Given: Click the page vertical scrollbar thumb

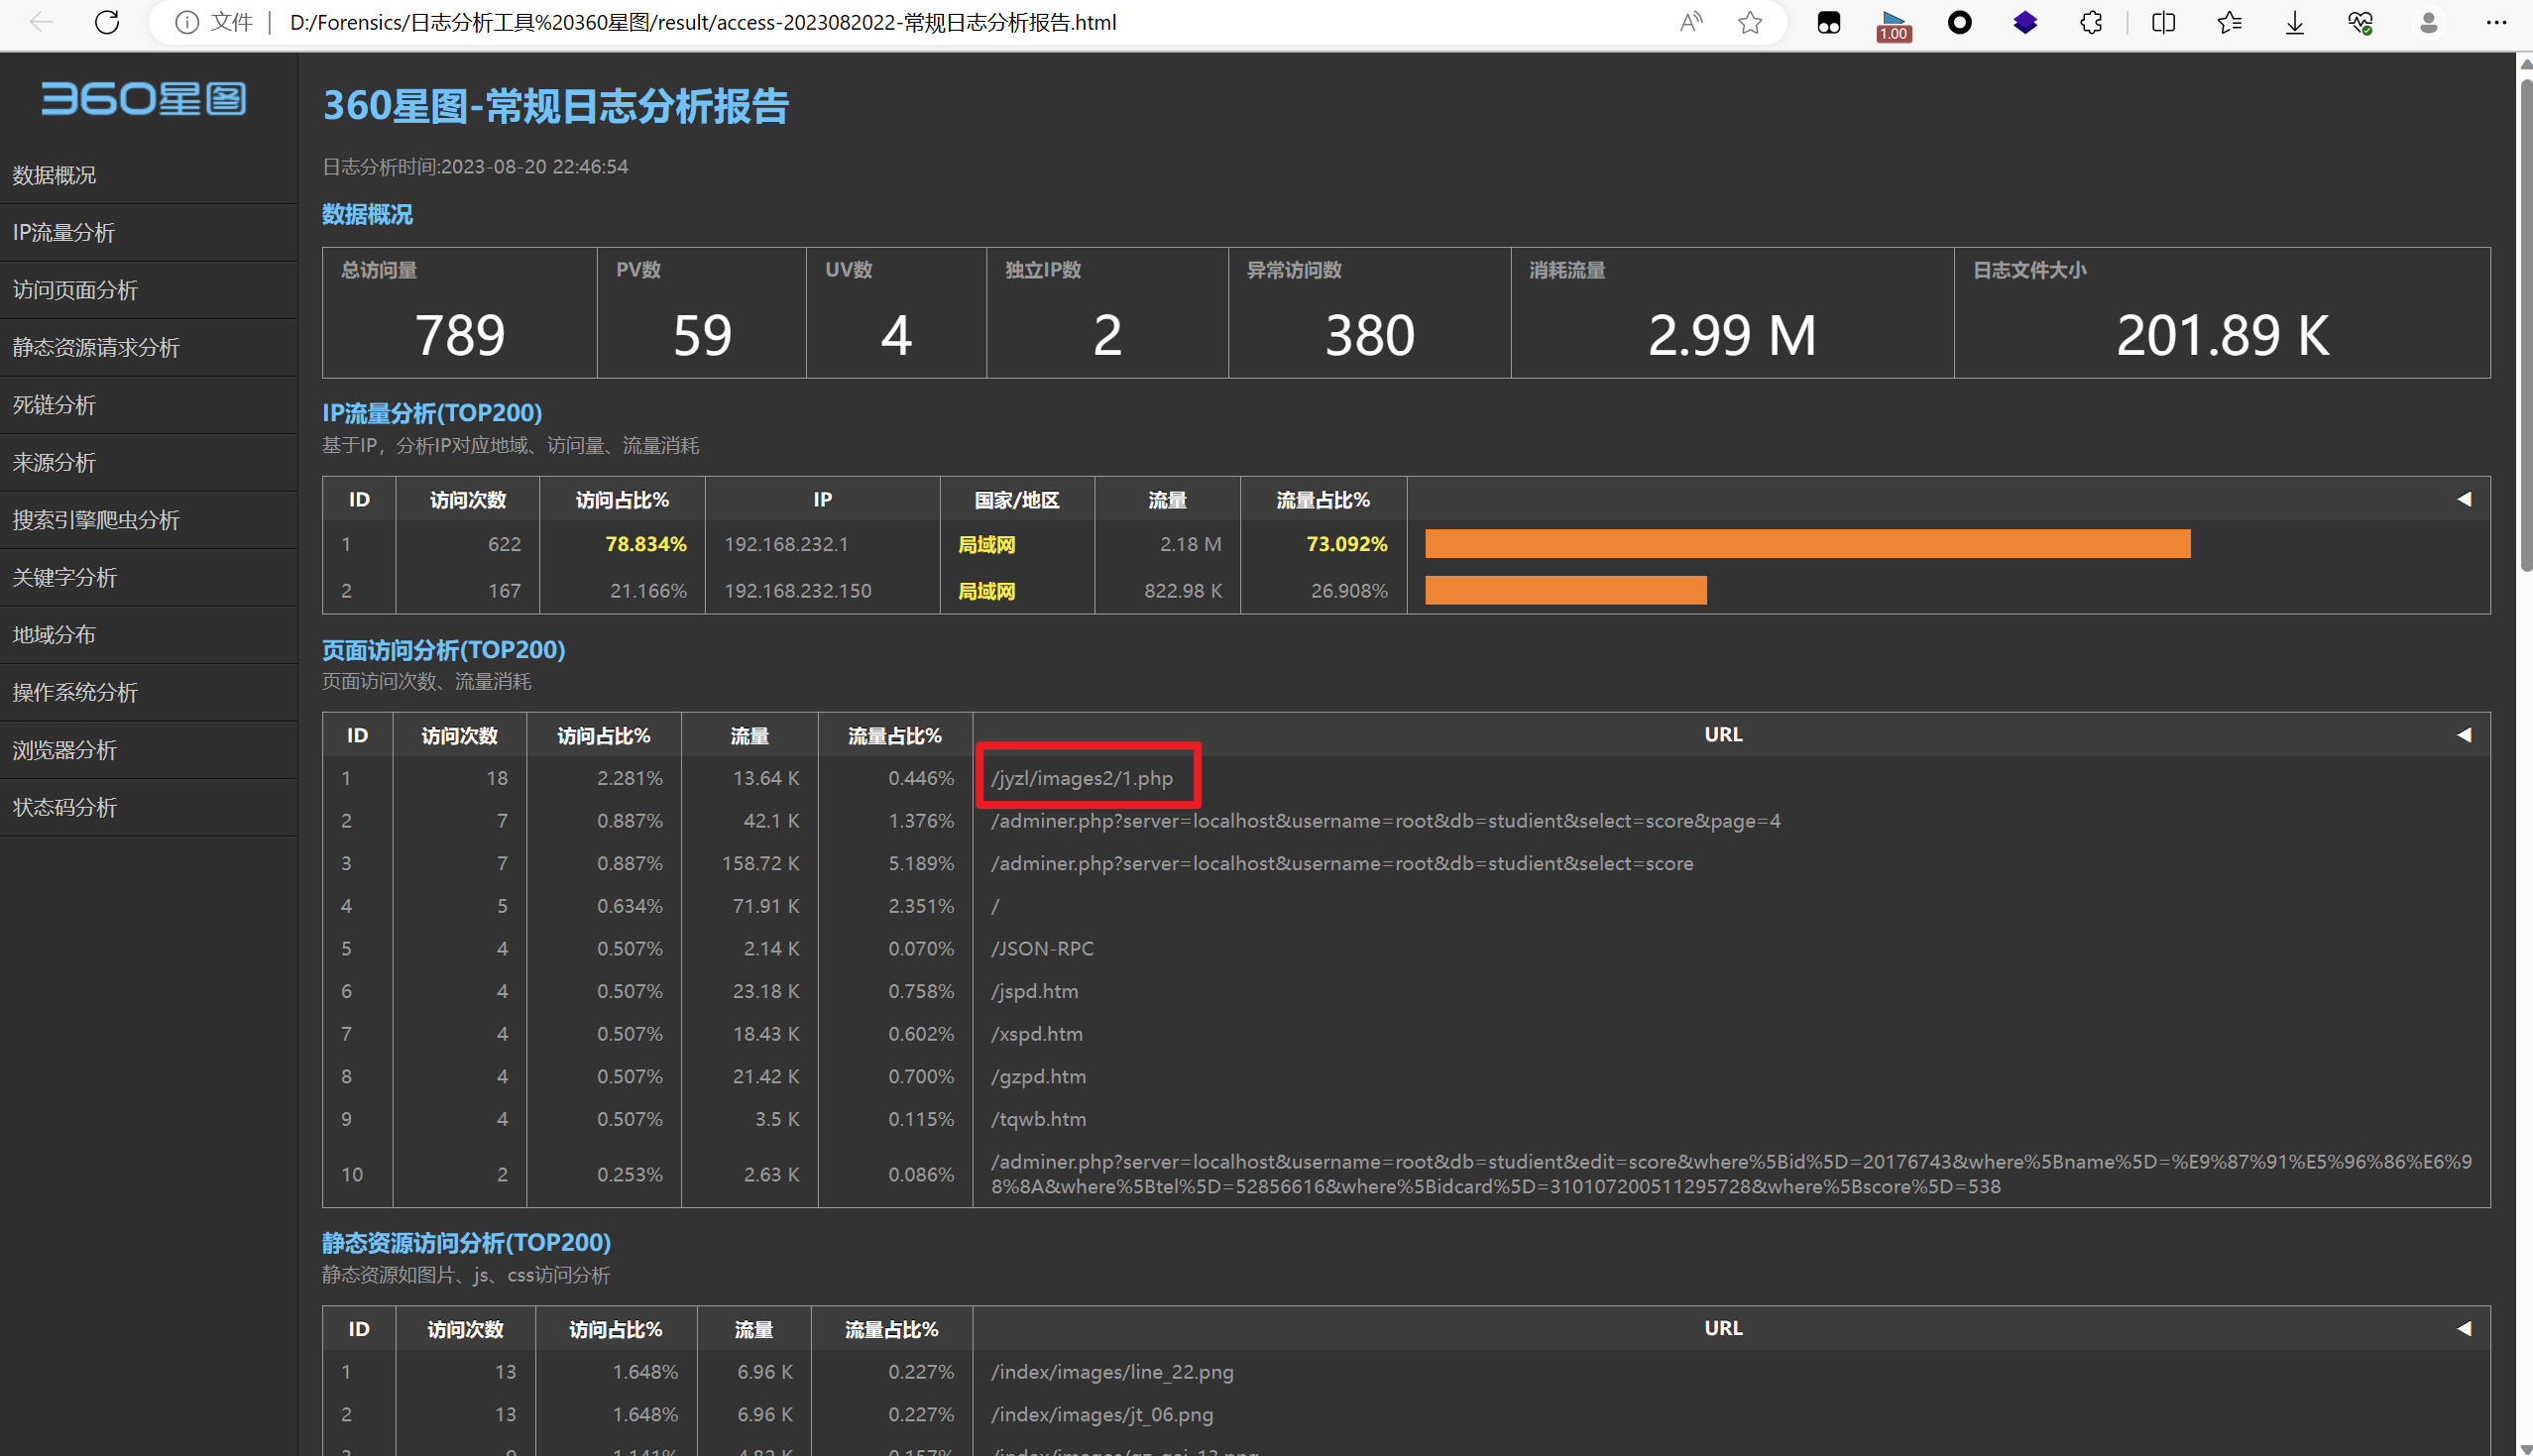Looking at the screenshot, I should tap(2525, 325).
